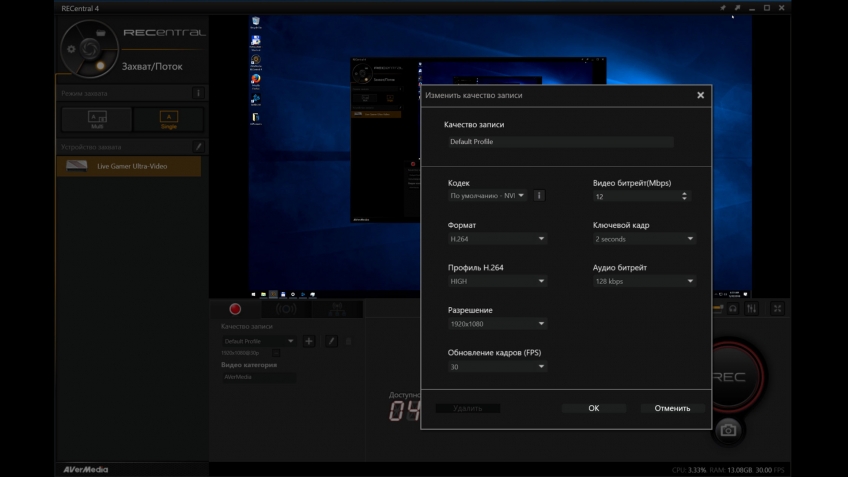Switch to Multi capture mode
Viewport: 848px width, 477px height.
97,120
